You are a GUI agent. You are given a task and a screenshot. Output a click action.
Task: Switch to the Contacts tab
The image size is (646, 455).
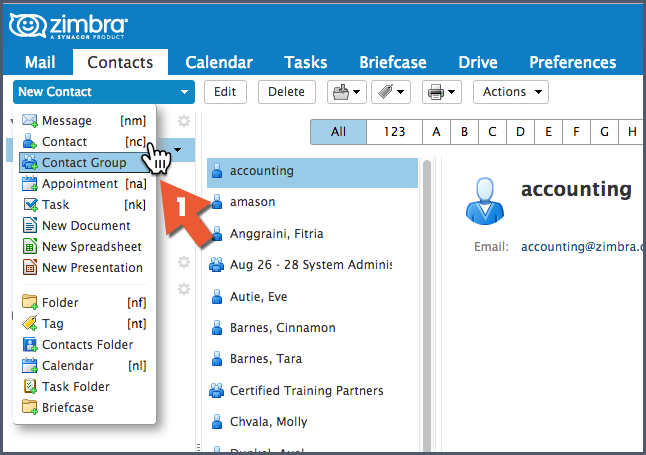coord(120,62)
